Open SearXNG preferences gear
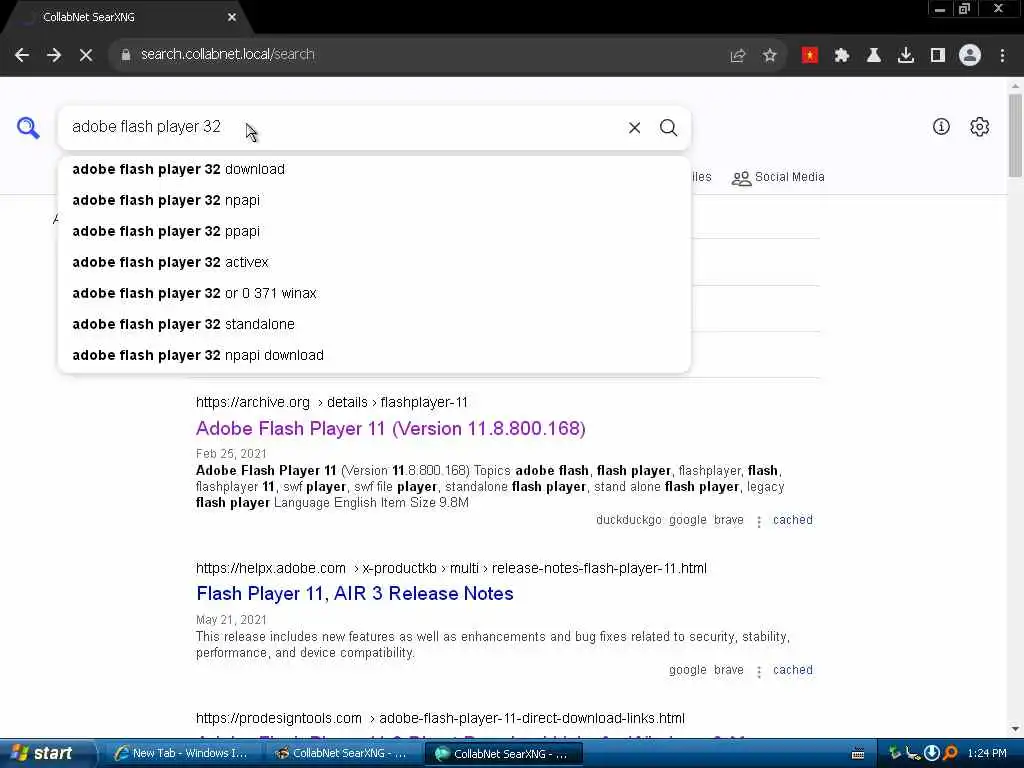1024x768 pixels. (x=980, y=127)
